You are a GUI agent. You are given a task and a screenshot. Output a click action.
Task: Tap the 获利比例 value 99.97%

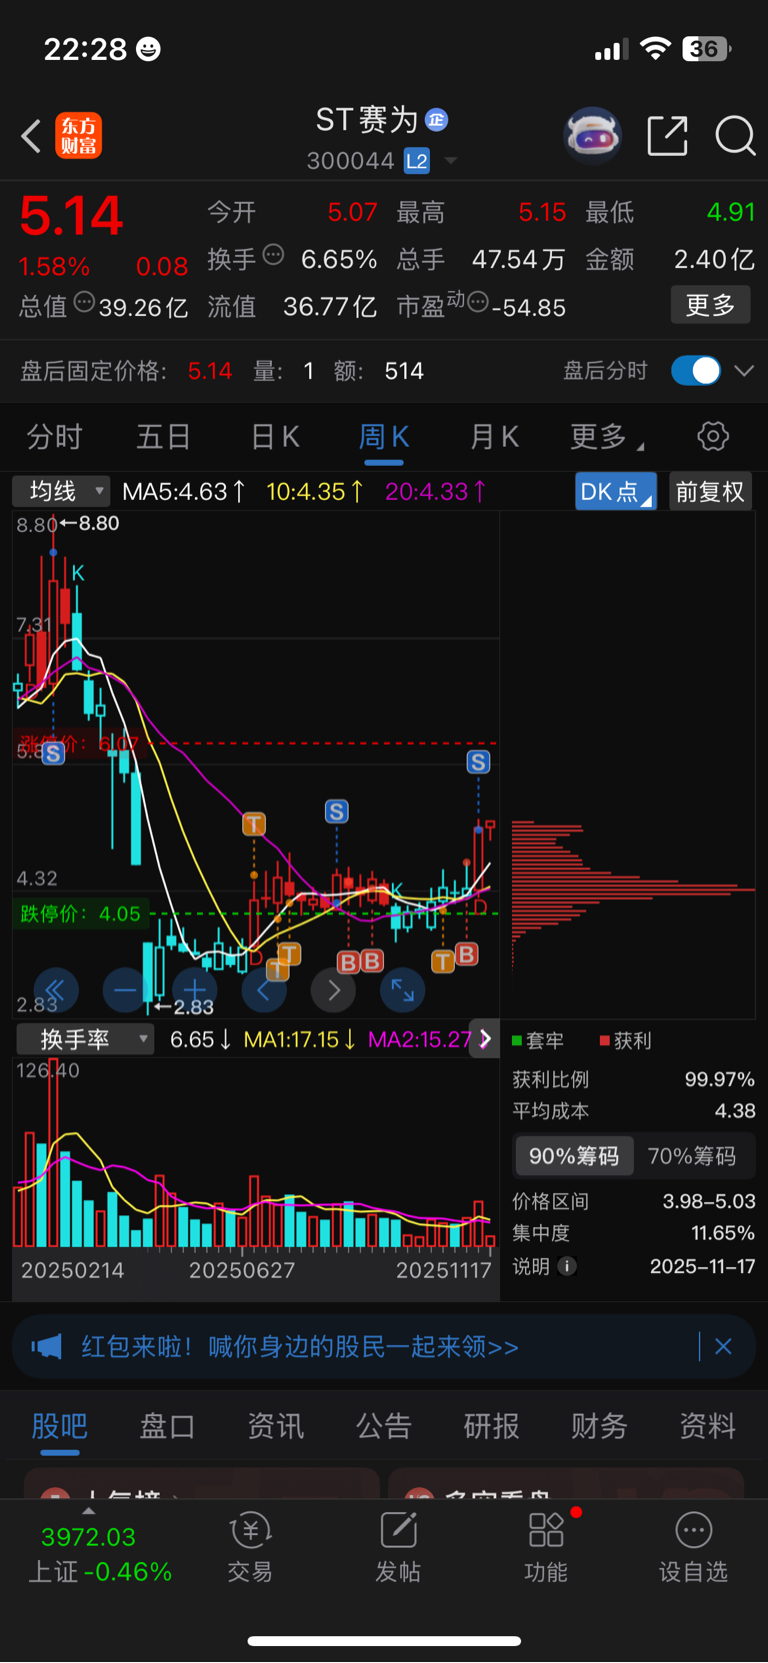[719, 1079]
